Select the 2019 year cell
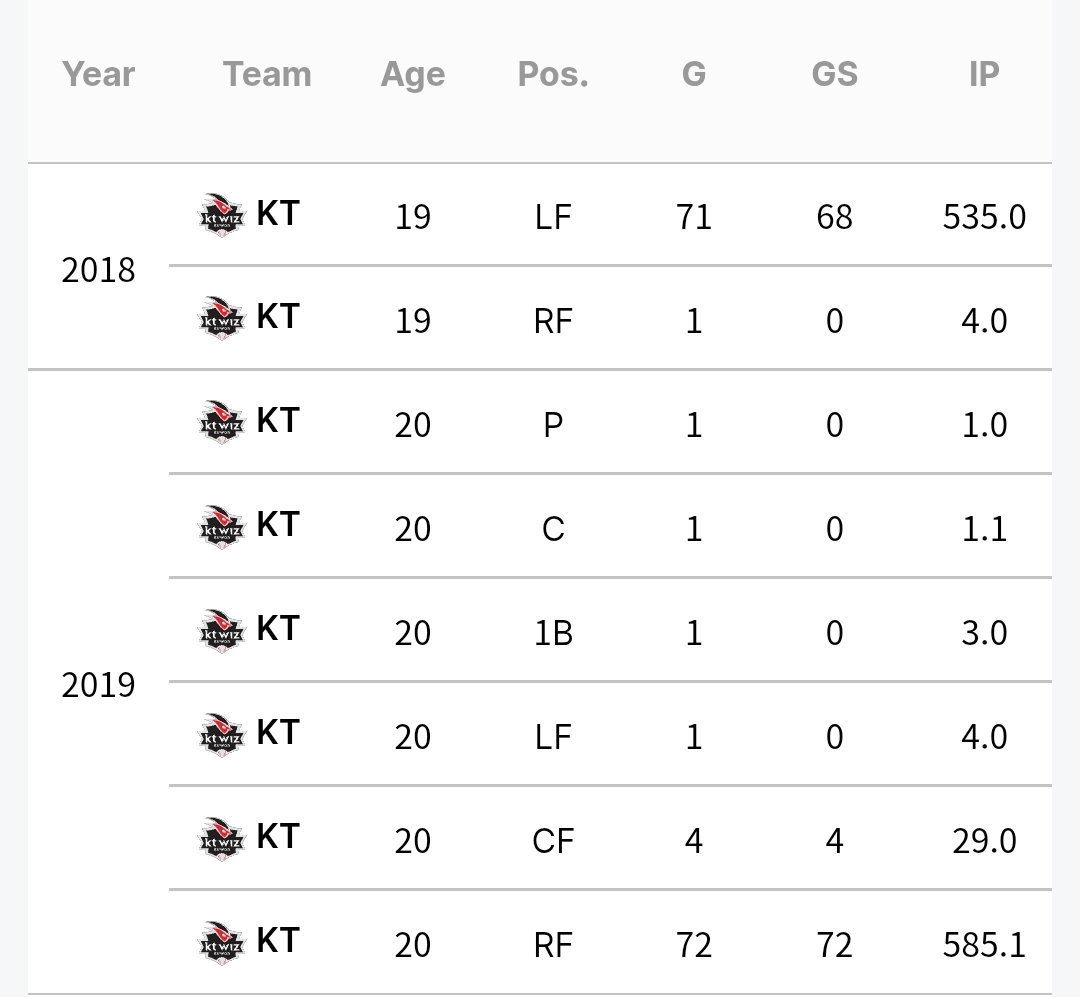 coord(98,685)
